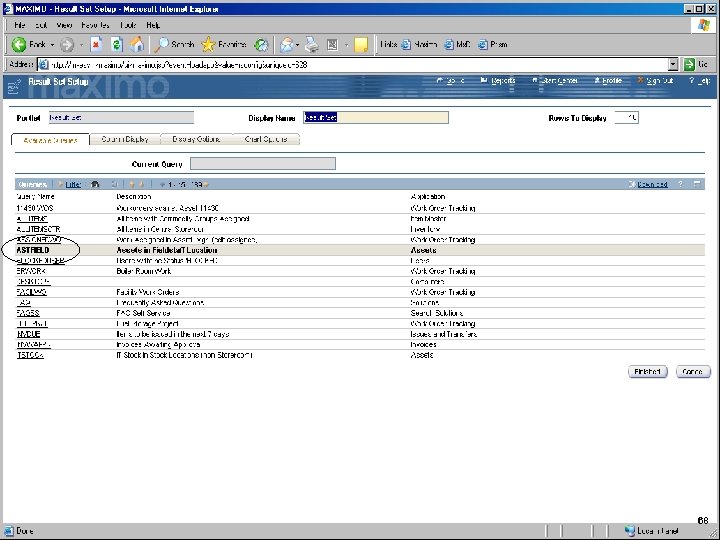Open the IE Search magnifier button

tap(174, 45)
